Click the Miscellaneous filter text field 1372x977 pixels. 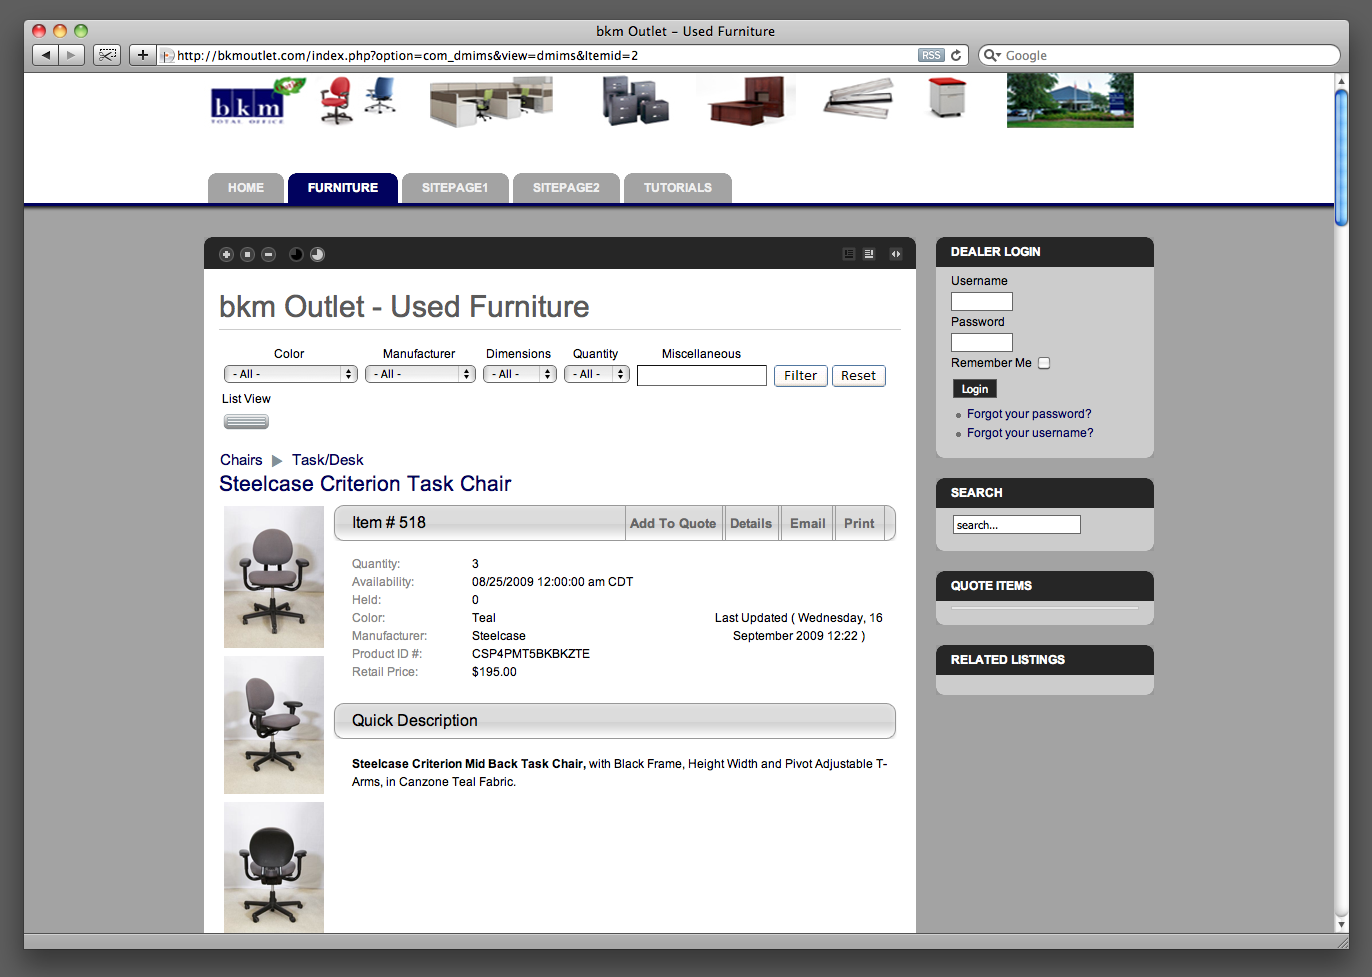pyautogui.click(x=701, y=376)
